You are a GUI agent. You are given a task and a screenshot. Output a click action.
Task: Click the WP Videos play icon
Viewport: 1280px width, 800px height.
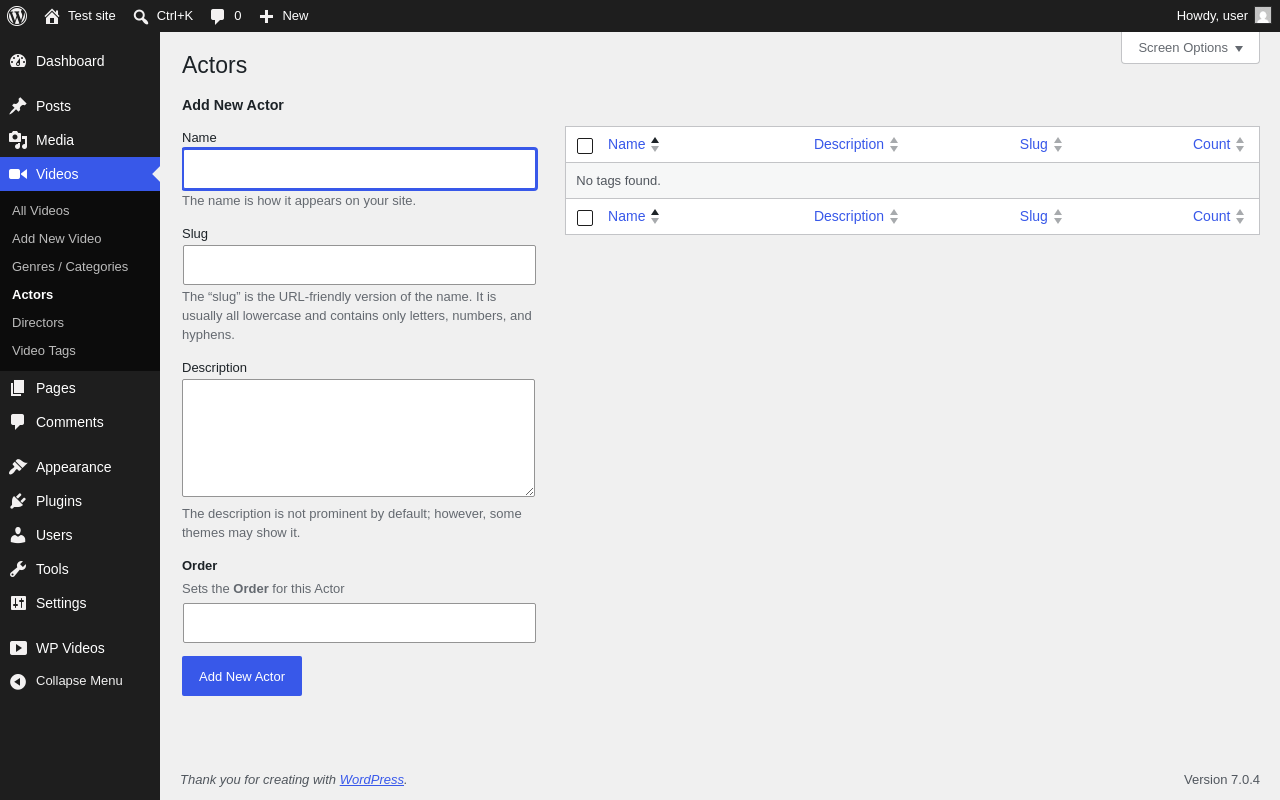18,648
